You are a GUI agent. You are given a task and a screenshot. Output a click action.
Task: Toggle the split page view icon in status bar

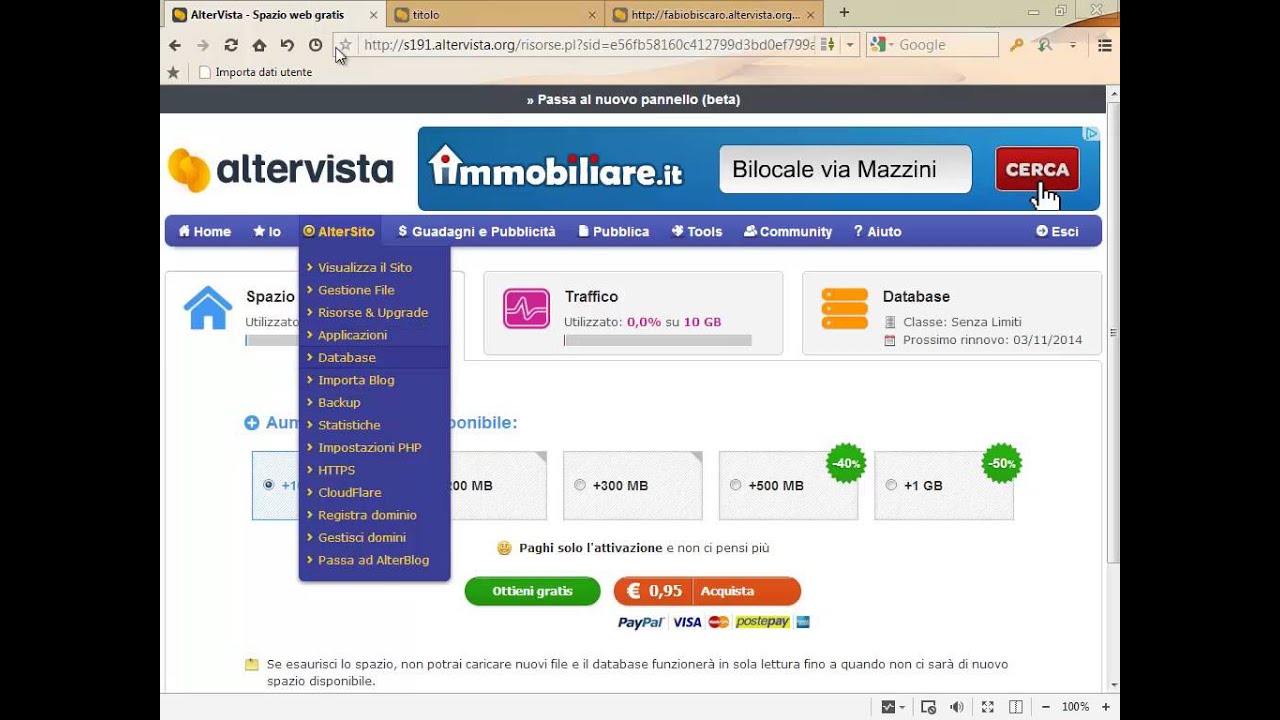1015,707
